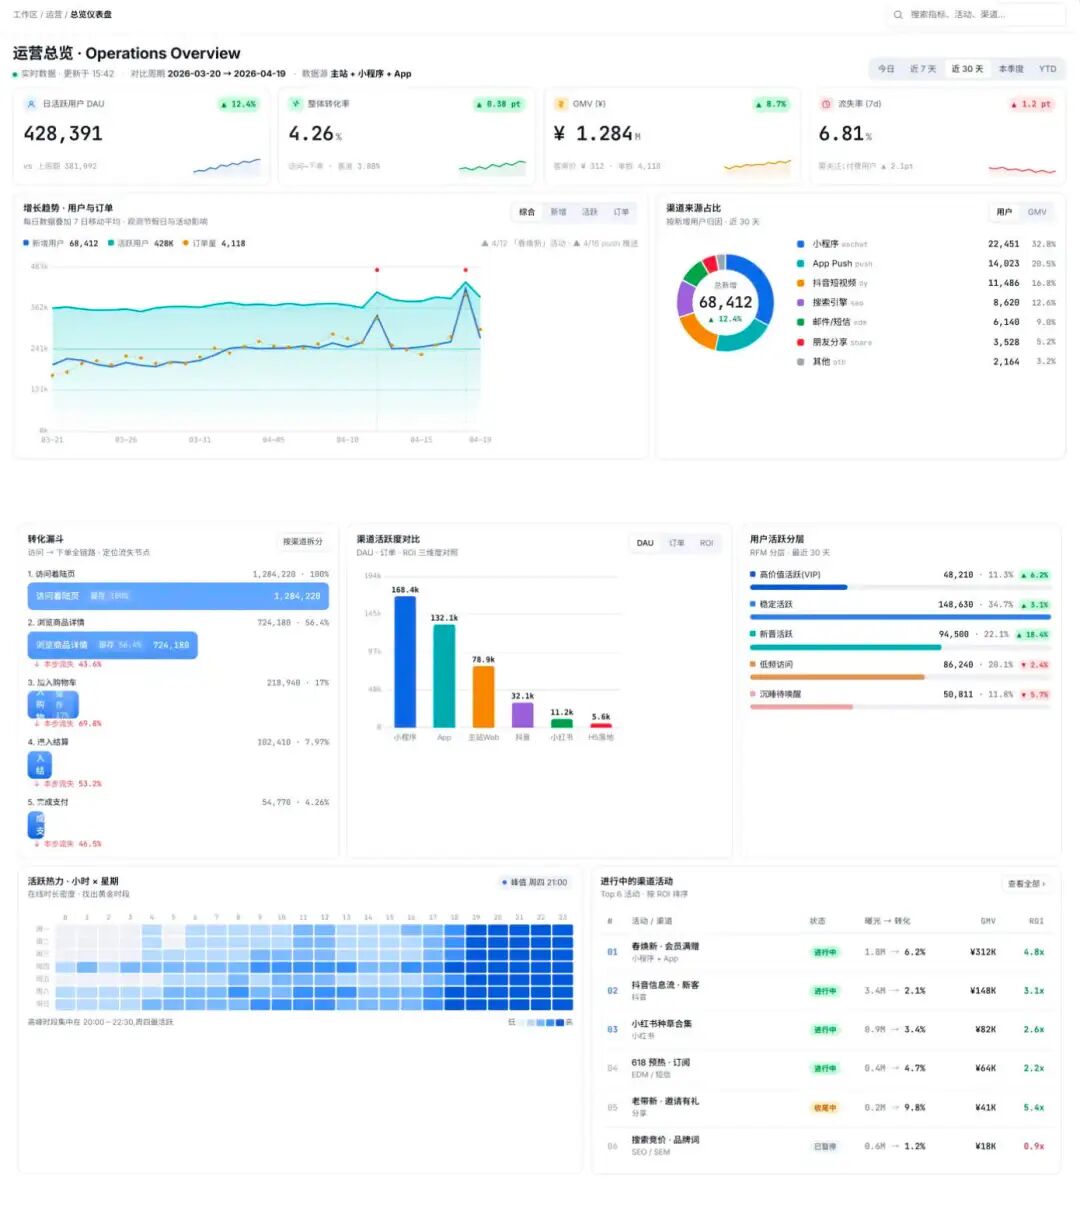
Task: Expand the 查看全部 campaigns list
Action: click(x=1027, y=884)
